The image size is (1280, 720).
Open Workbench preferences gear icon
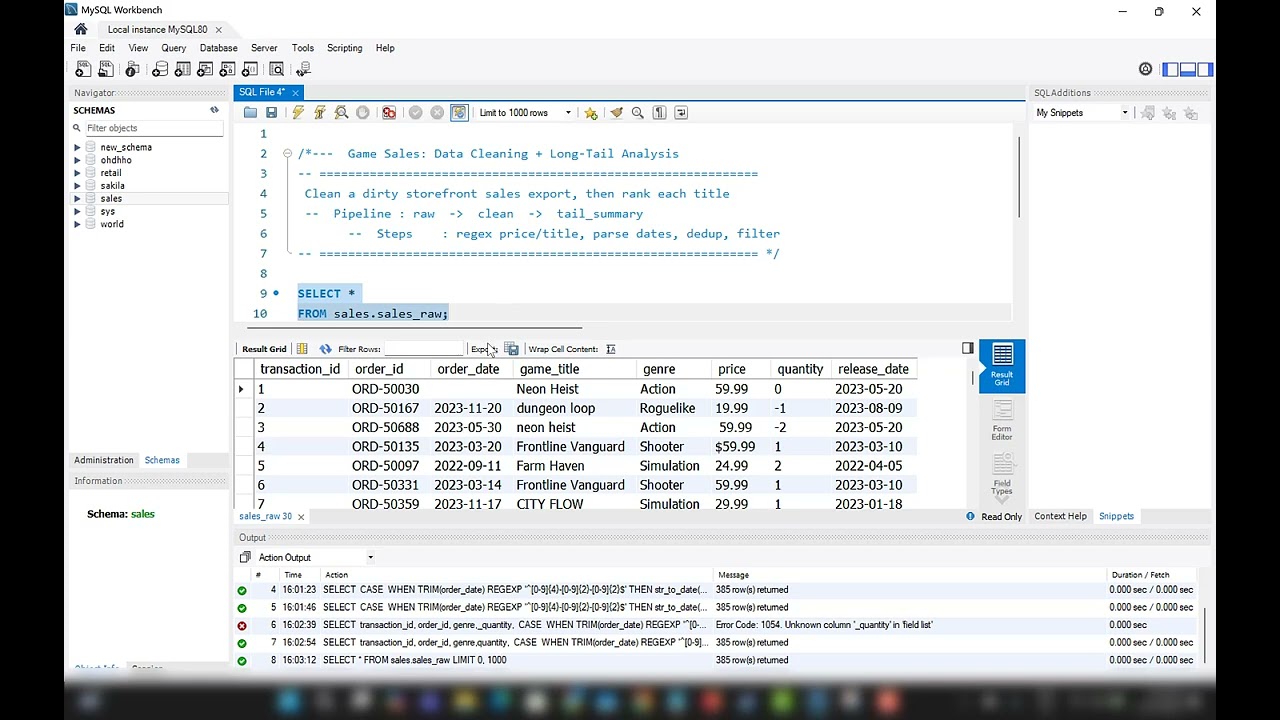(1145, 69)
